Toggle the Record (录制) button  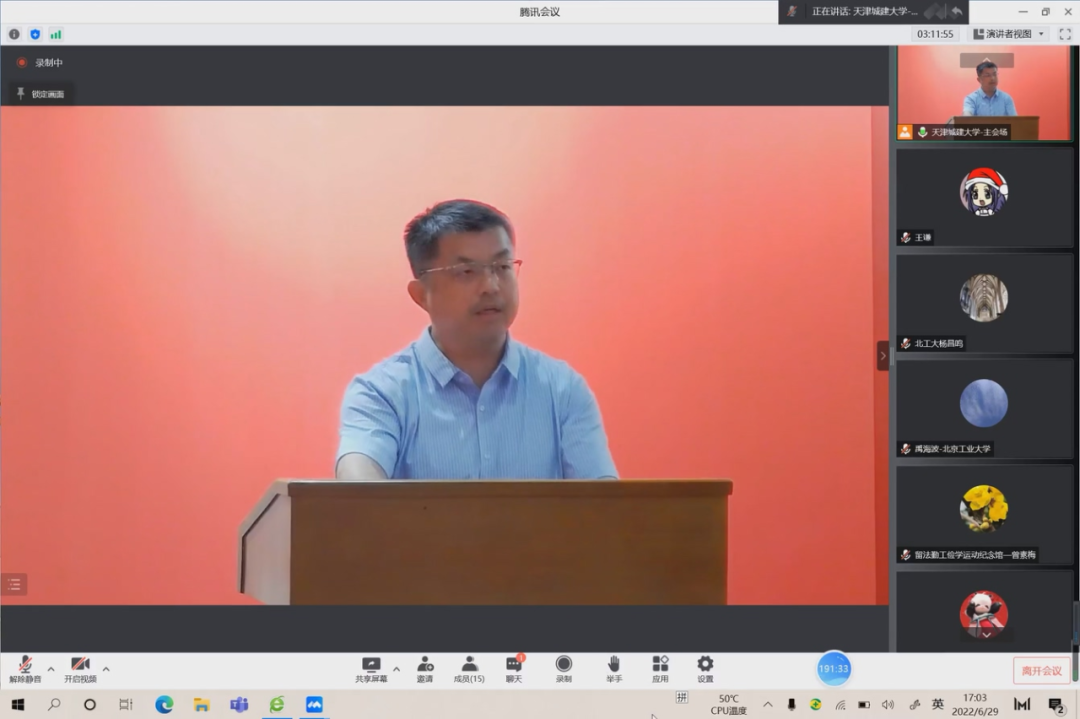[x=564, y=668]
